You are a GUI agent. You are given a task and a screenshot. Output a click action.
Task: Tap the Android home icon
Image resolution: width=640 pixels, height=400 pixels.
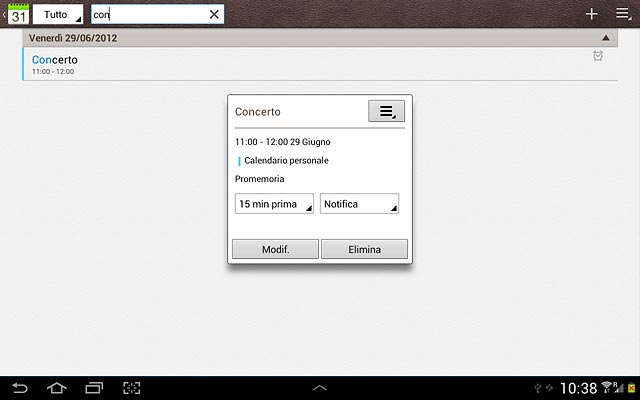(57, 388)
